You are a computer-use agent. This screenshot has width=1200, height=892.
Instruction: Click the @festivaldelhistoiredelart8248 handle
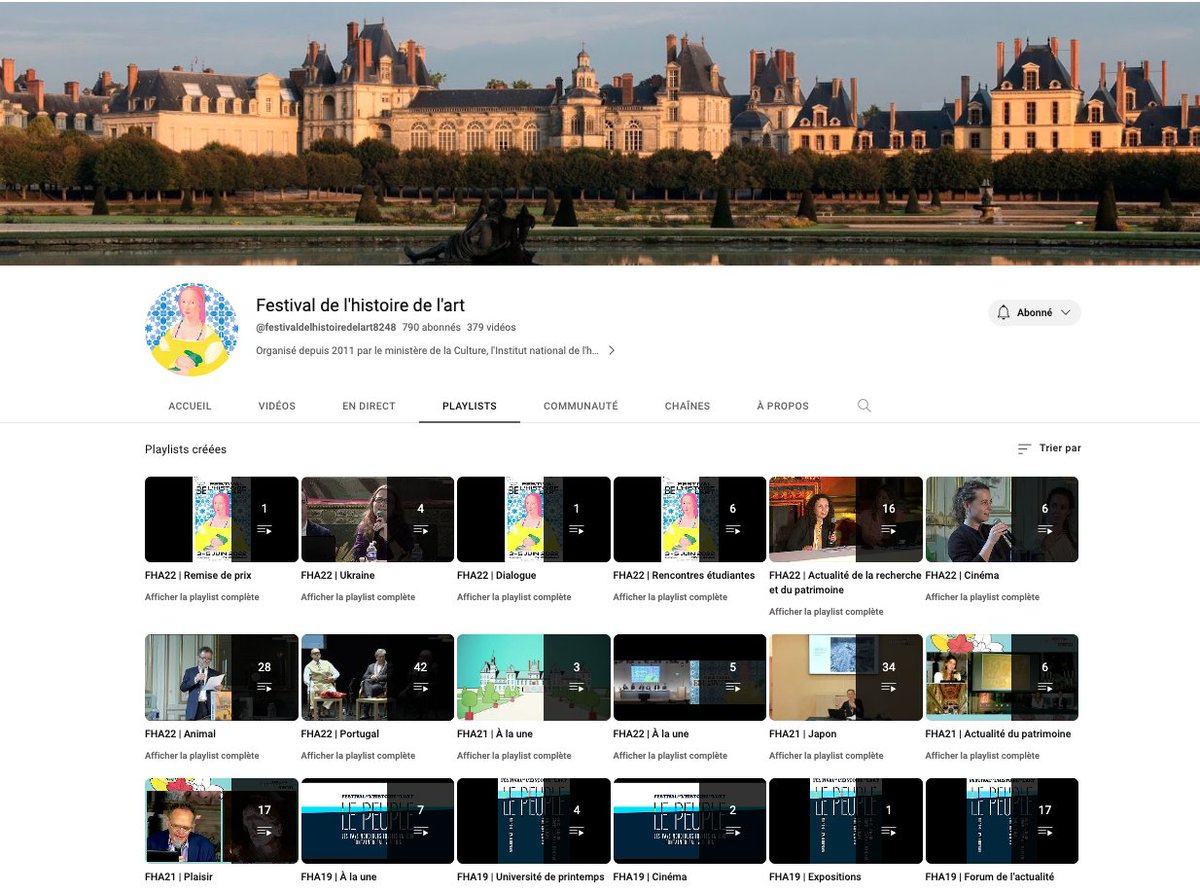click(x=326, y=327)
